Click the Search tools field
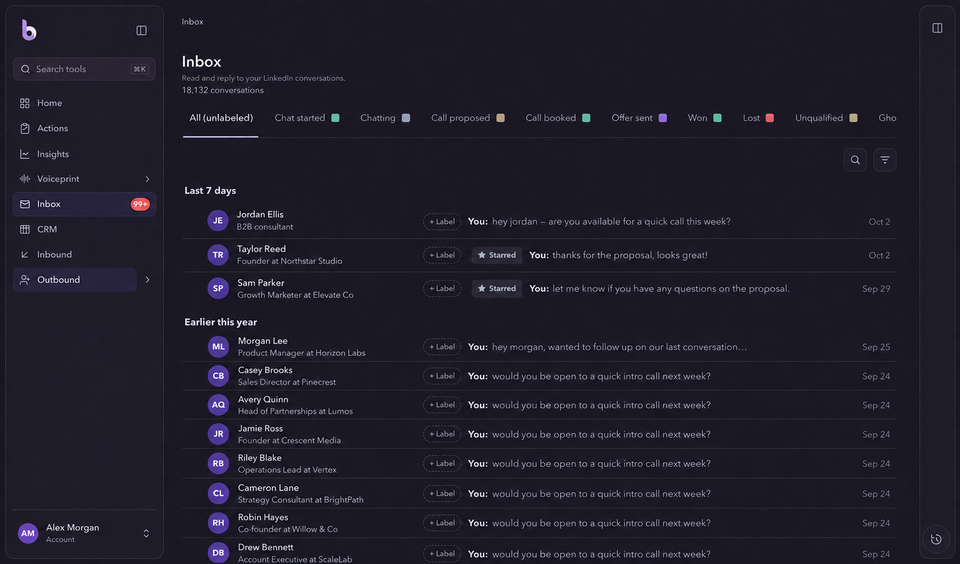This screenshot has height=564, width=960. click(x=84, y=69)
